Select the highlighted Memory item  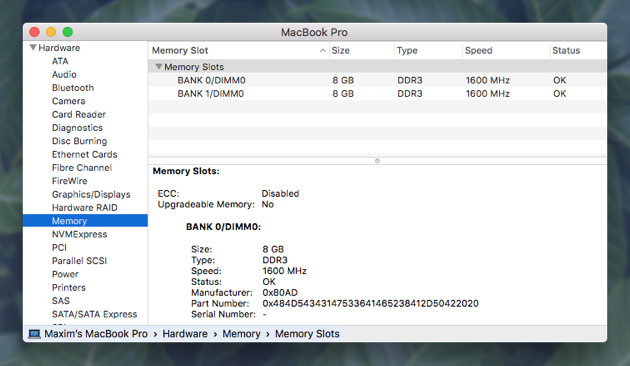tap(85, 221)
